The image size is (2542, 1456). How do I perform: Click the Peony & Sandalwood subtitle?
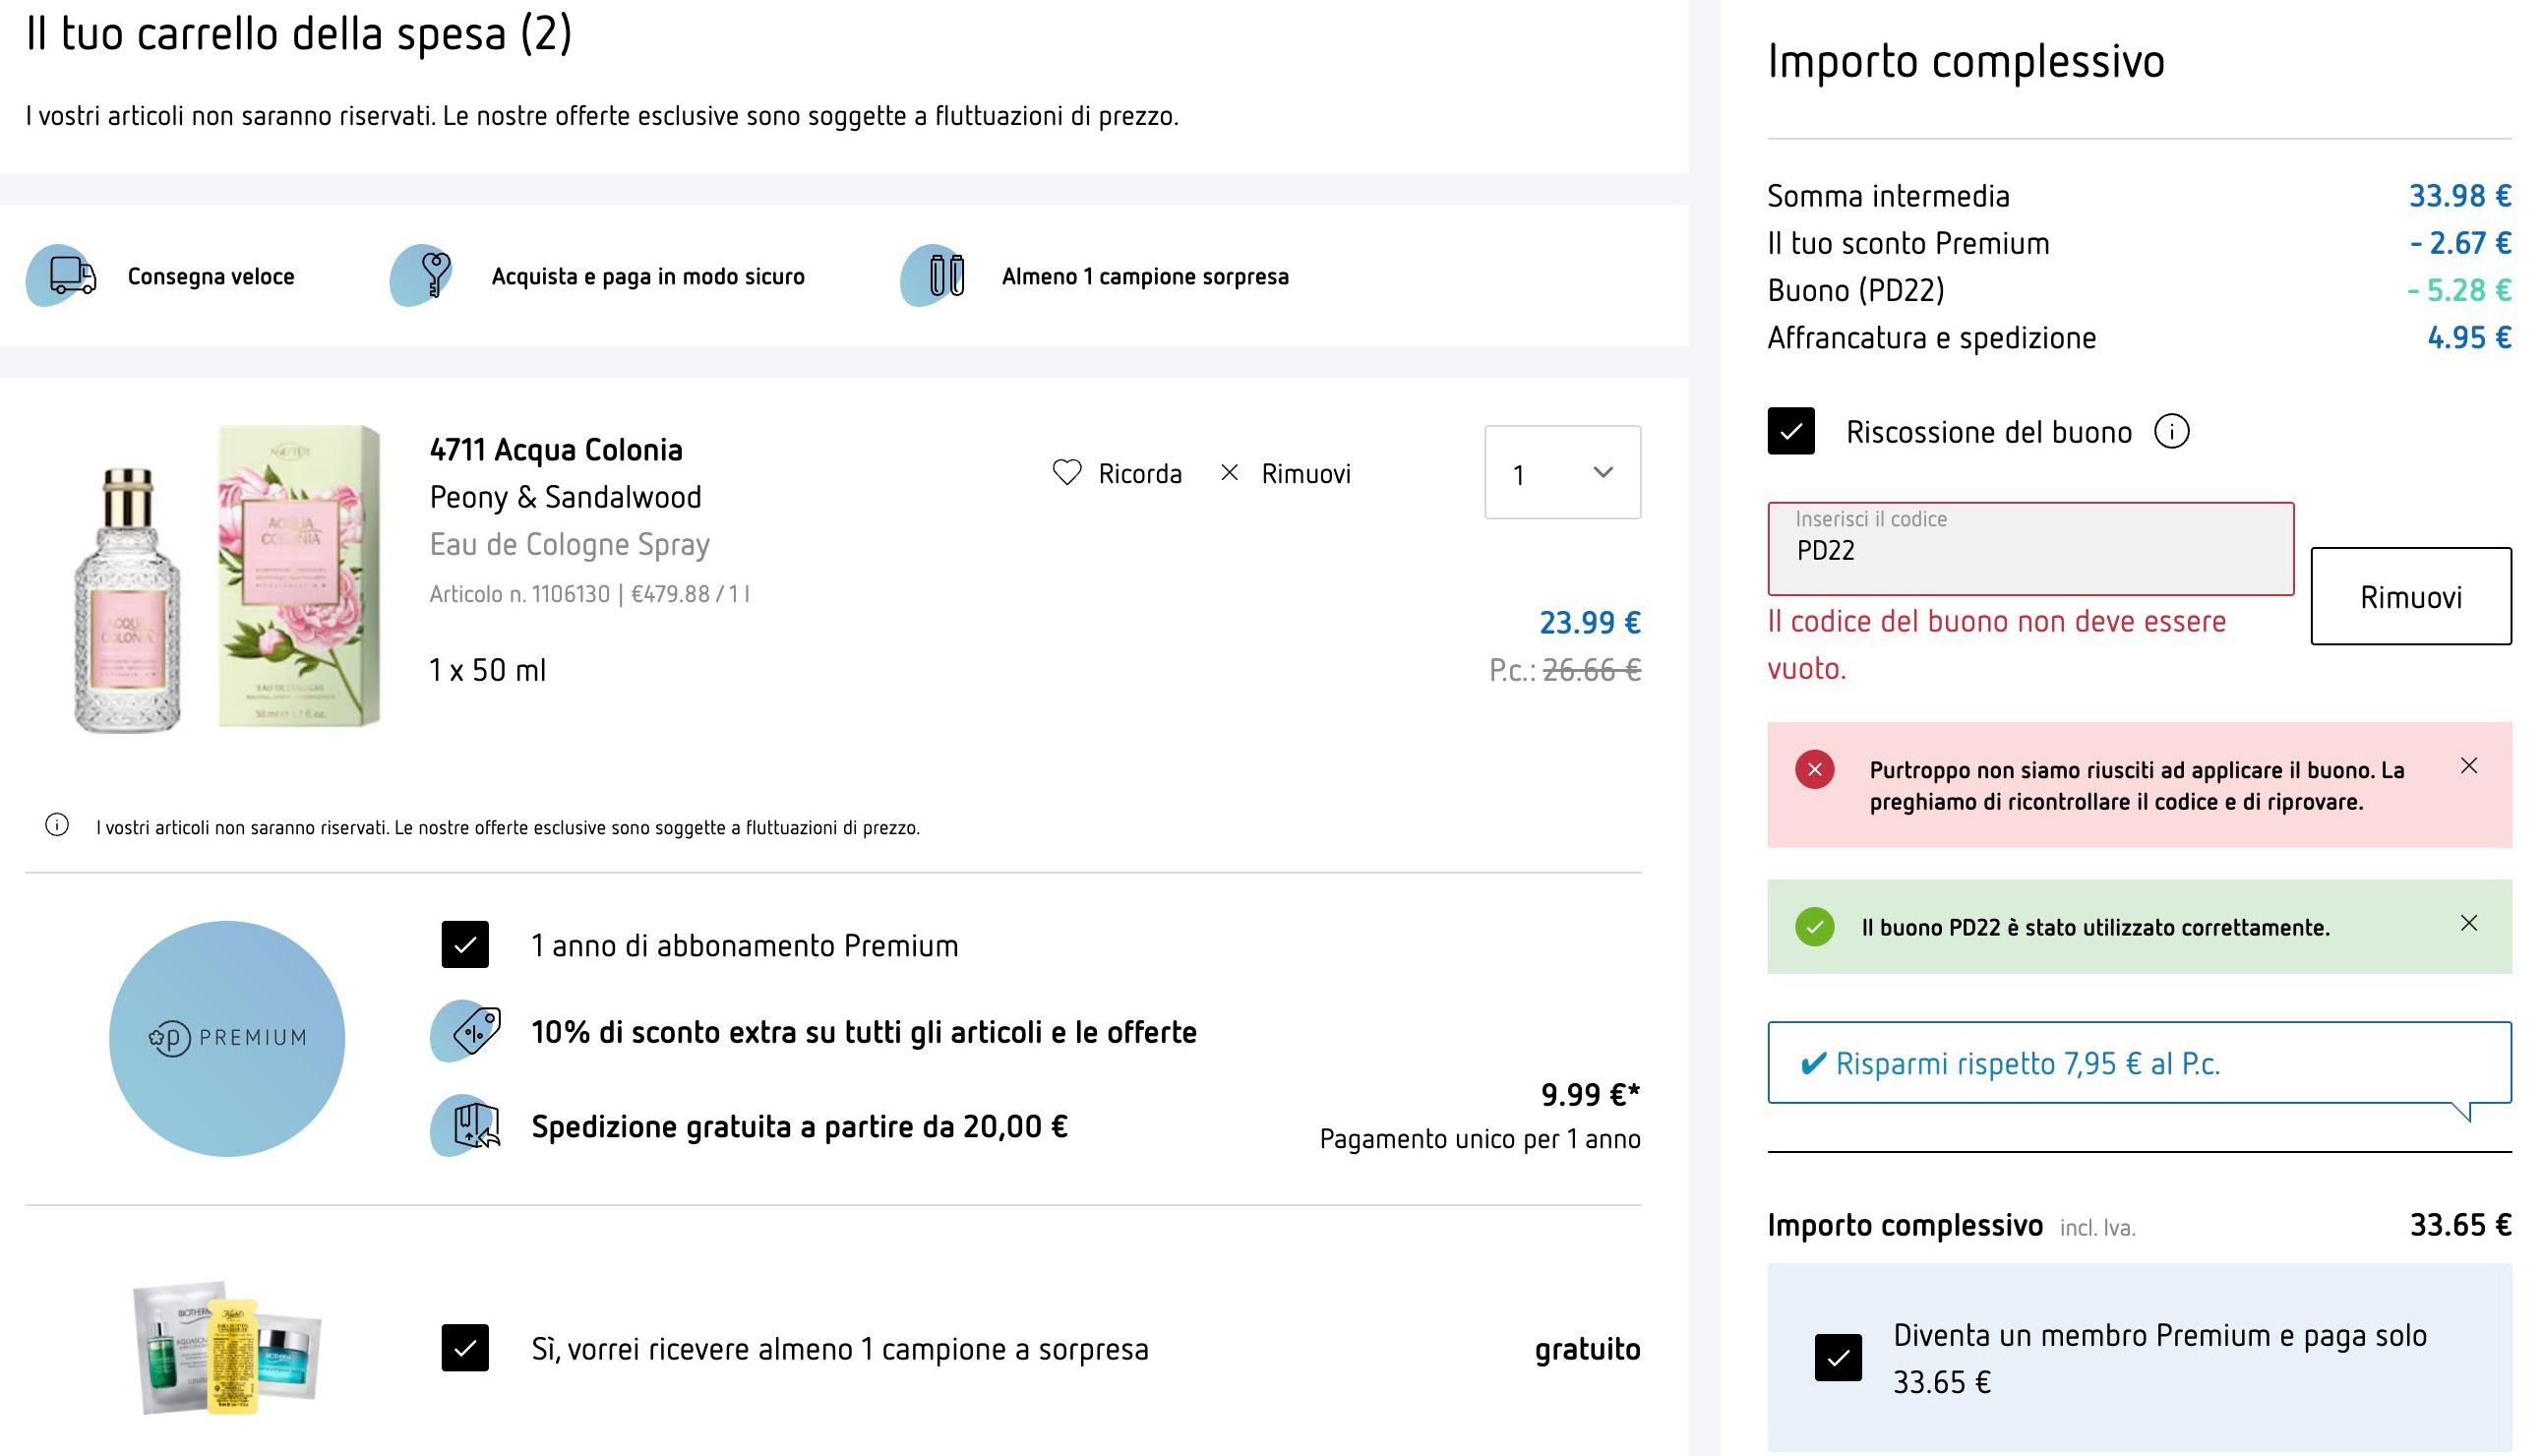click(x=565, y=497)
